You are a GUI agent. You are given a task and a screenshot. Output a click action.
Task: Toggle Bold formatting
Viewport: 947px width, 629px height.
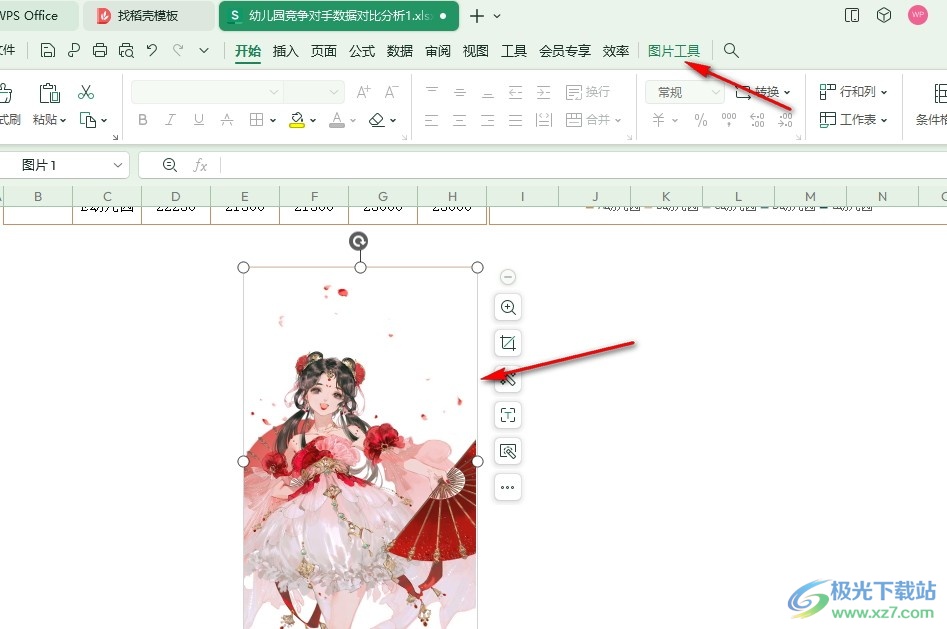pos(143,120)
